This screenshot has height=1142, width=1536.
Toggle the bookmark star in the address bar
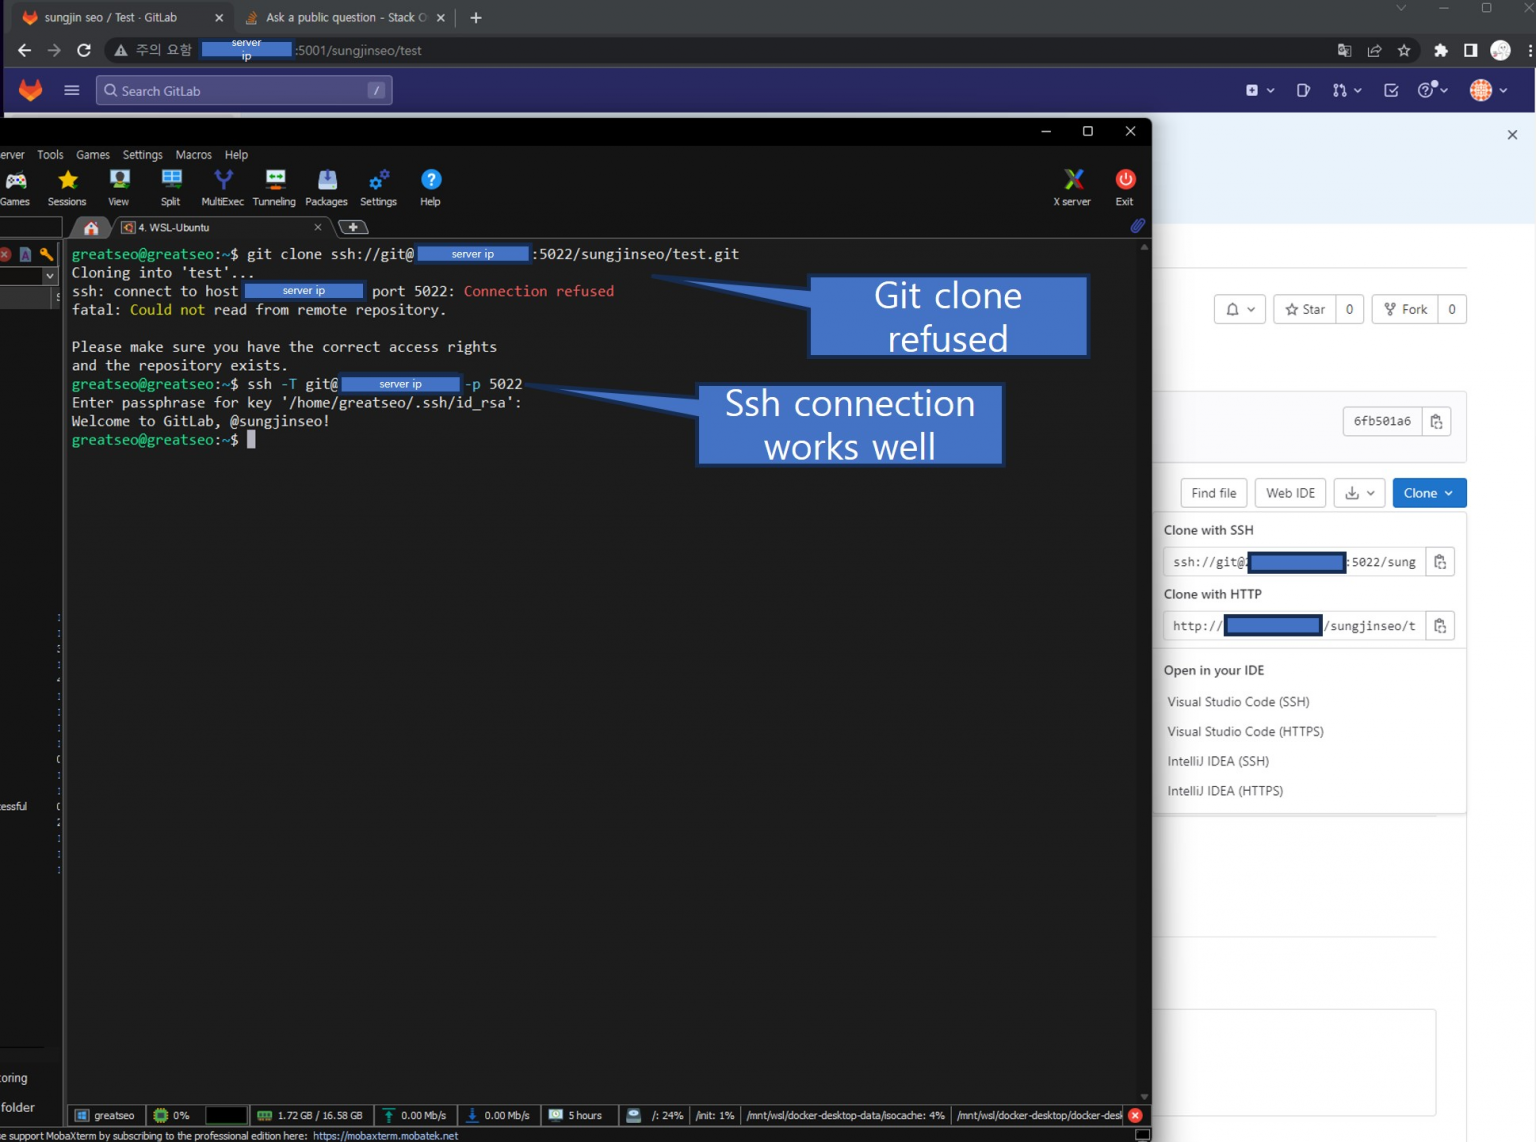click(x=1402, y=50)
